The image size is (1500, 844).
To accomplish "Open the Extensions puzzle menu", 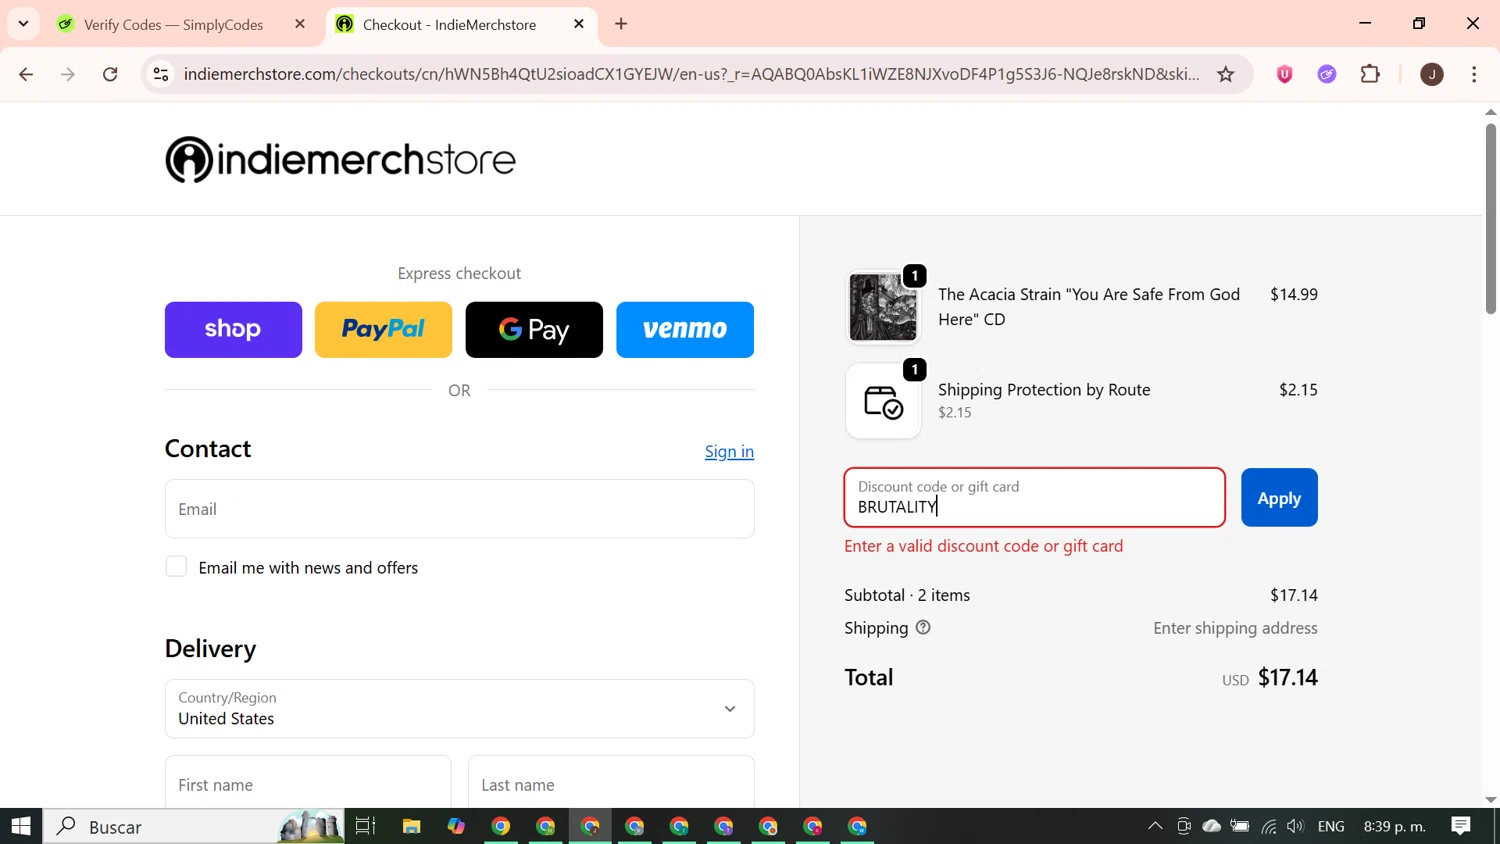I will (x=1370, y=74).
